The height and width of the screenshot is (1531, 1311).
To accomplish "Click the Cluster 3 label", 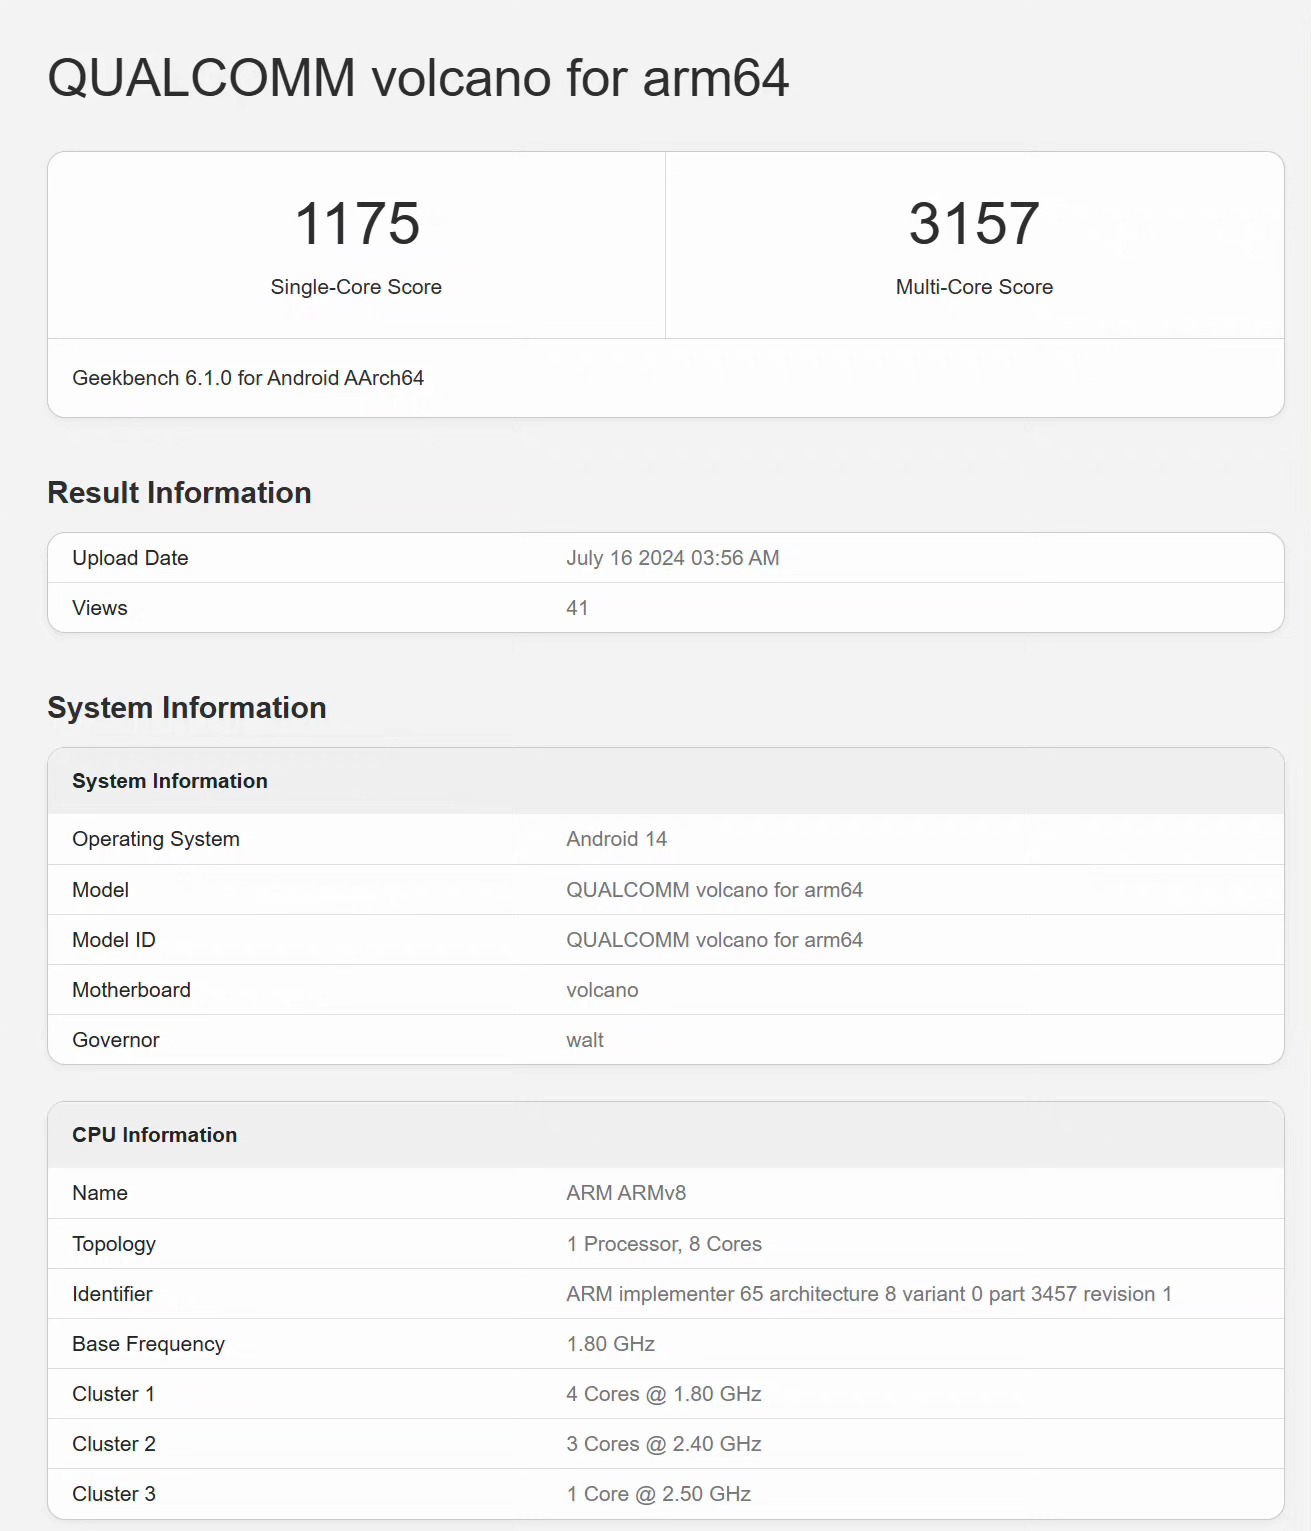I will point(114,1494).
